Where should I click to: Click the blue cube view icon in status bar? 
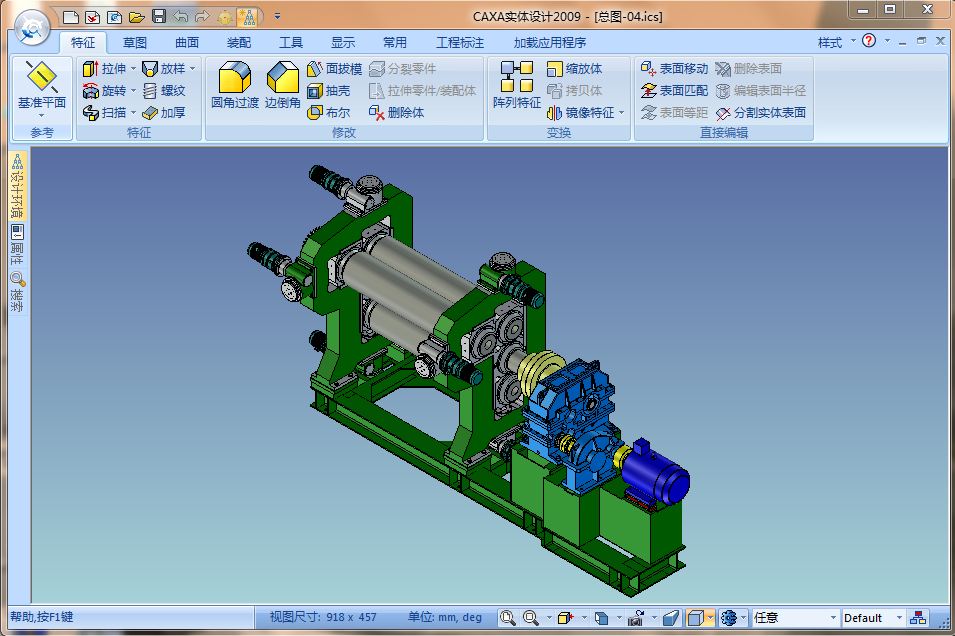pyautogui.click(x=601, y=618)
